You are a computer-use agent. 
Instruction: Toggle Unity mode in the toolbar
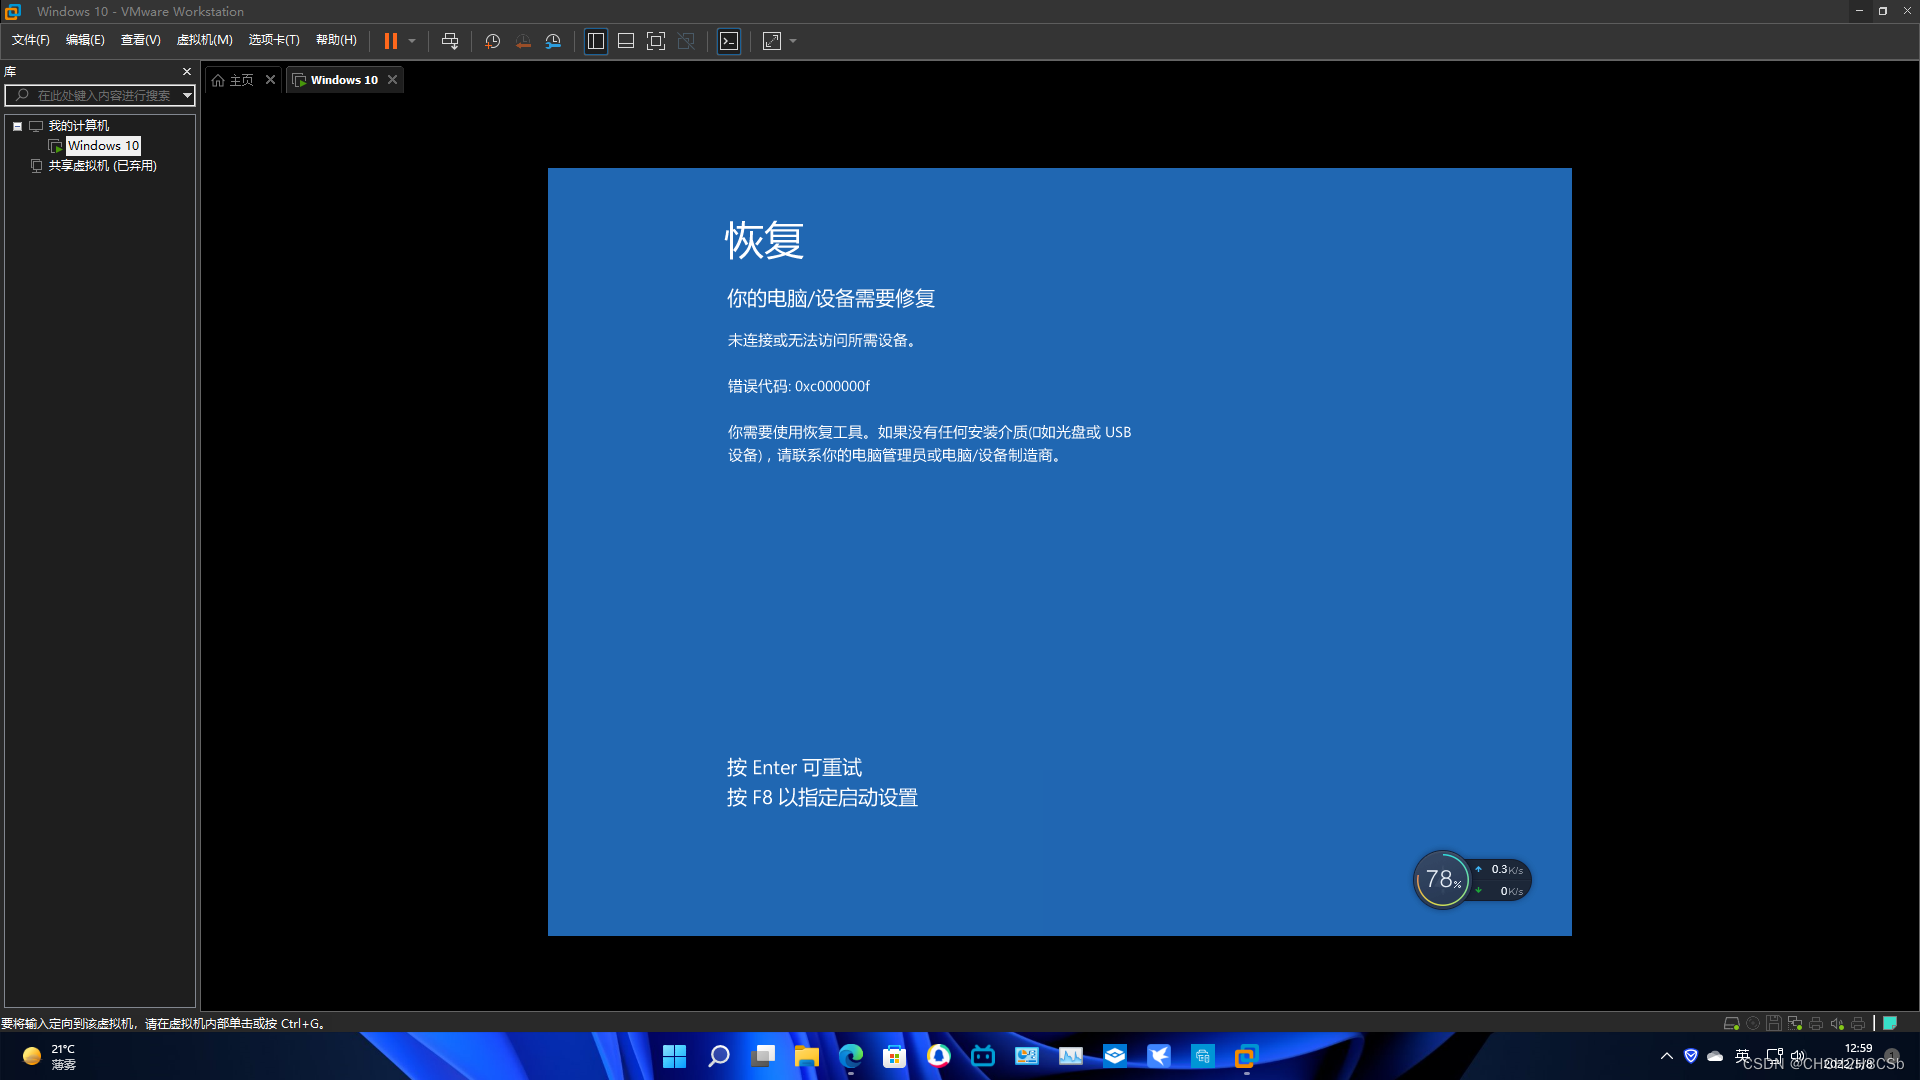pyautogui.click(x=686, y=41)
